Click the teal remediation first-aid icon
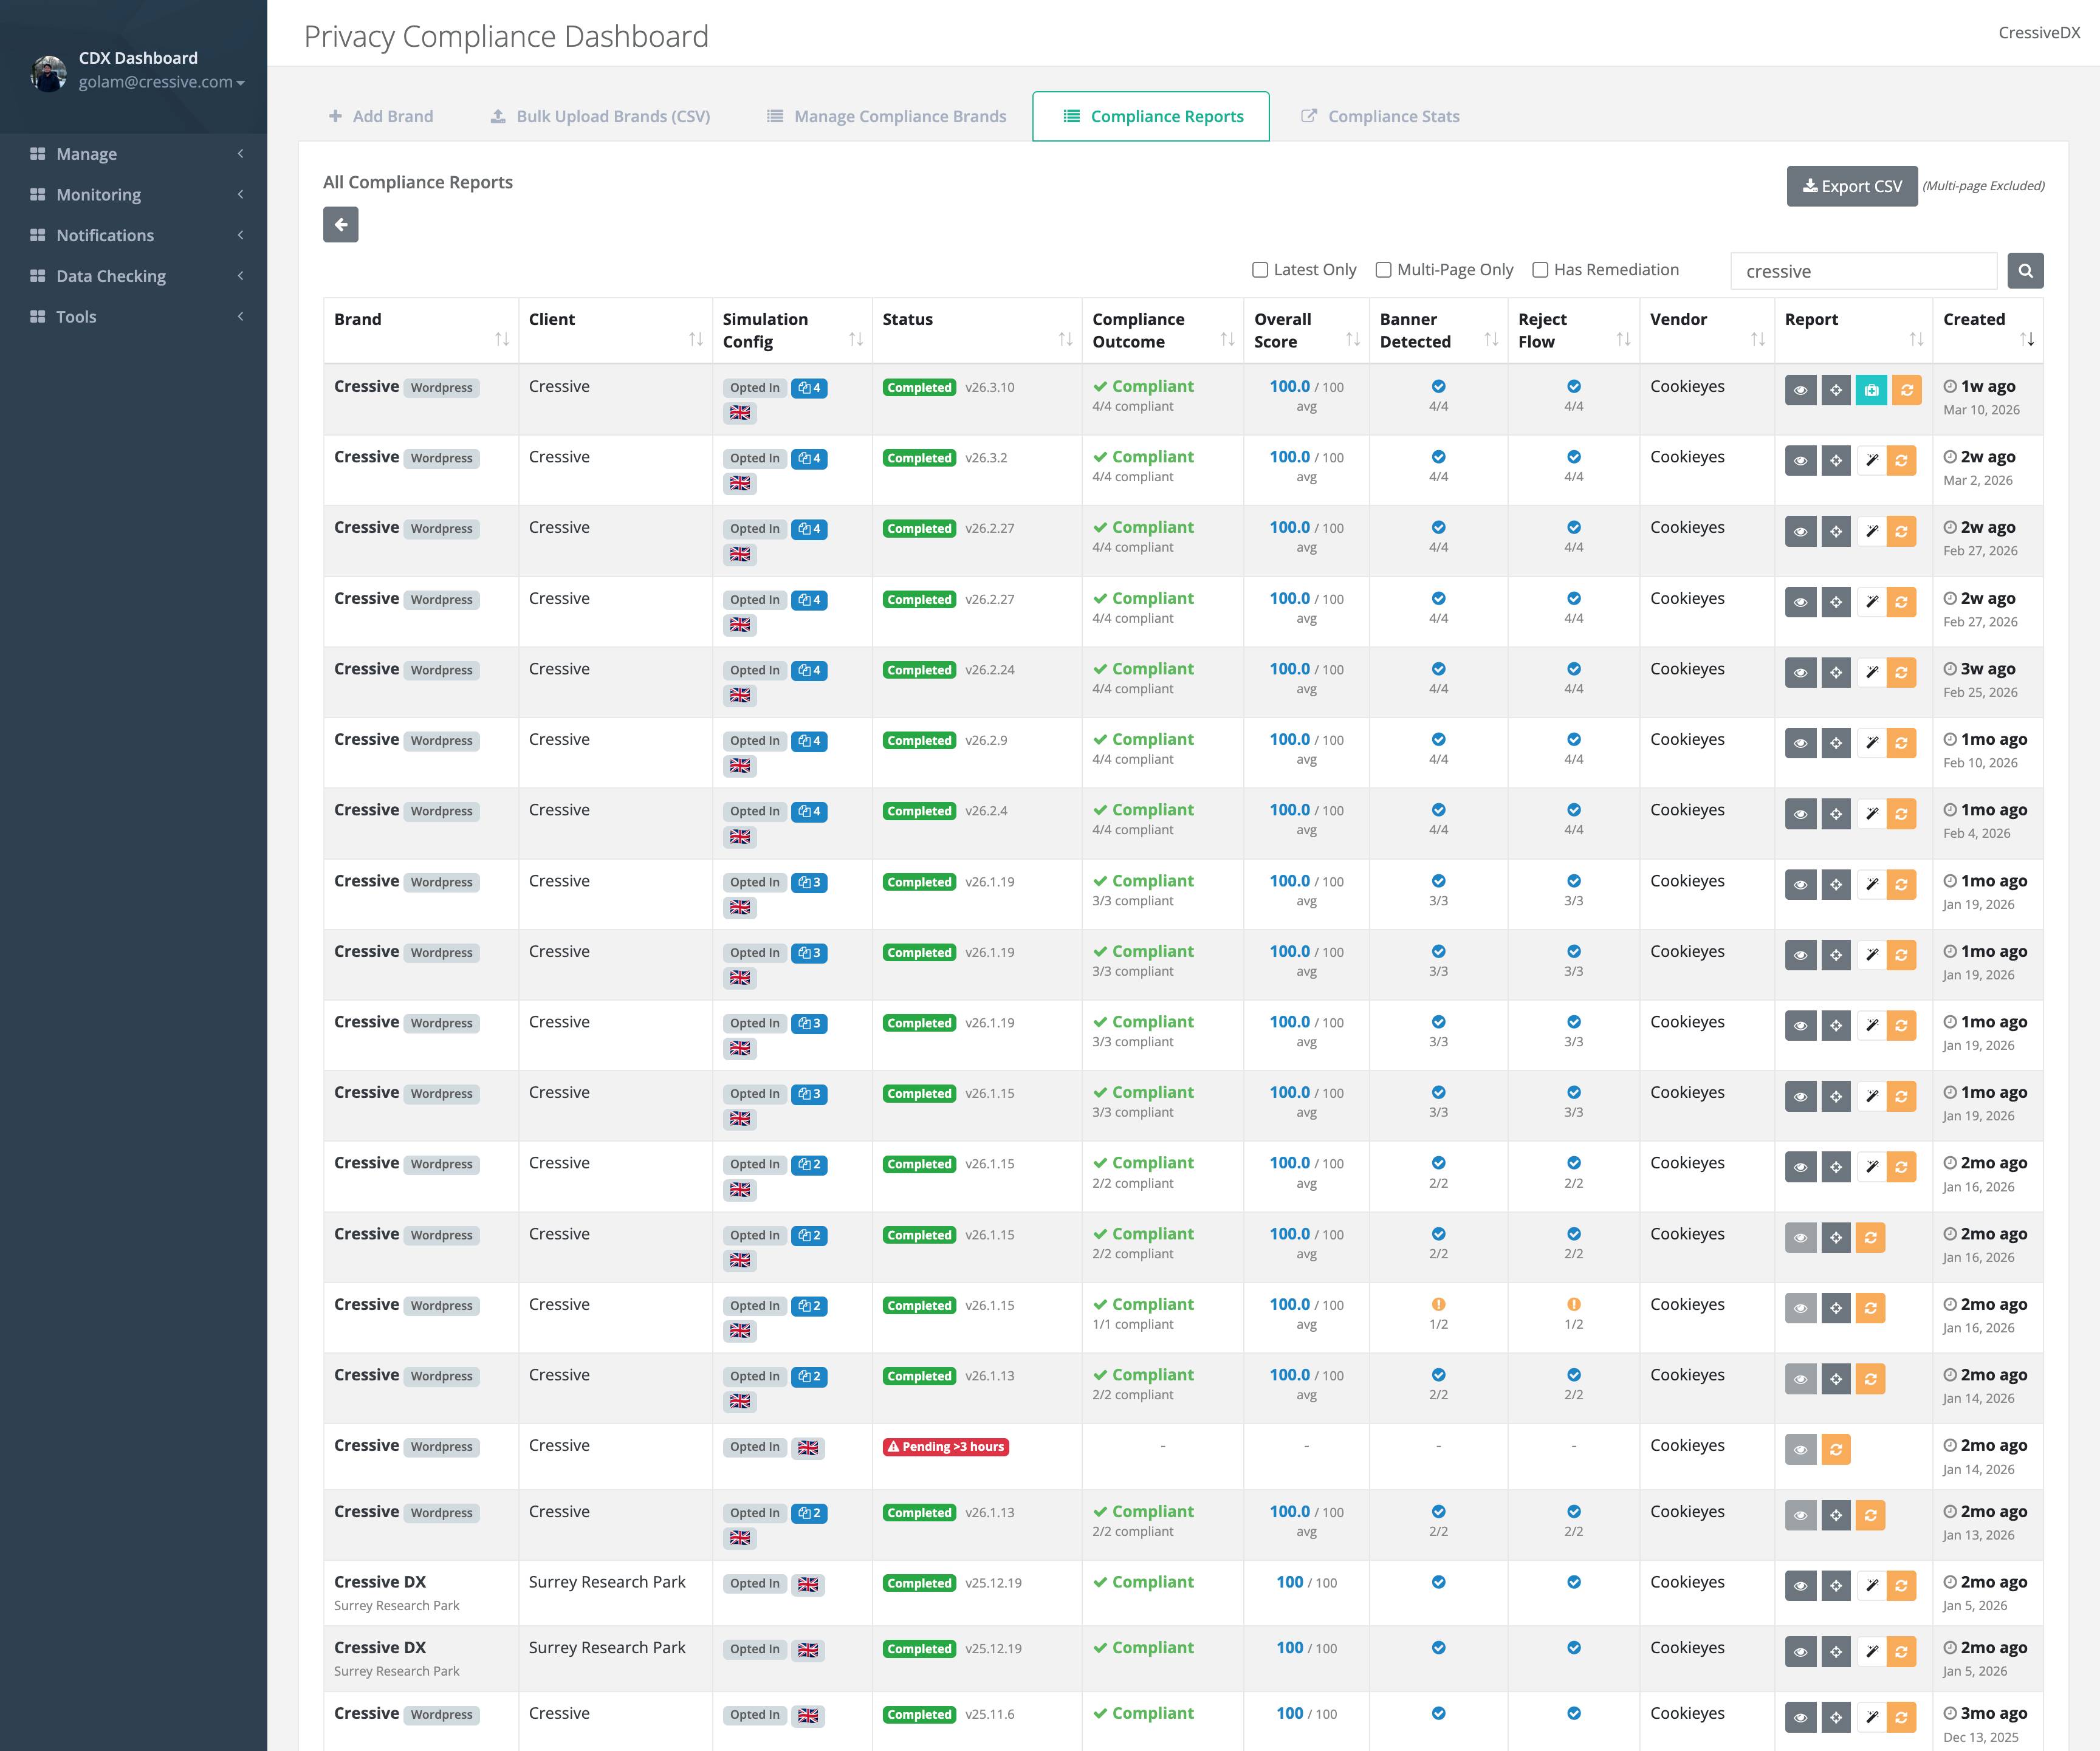Viewport: 2100px width, 1751px height. (x=1872, y=390)
